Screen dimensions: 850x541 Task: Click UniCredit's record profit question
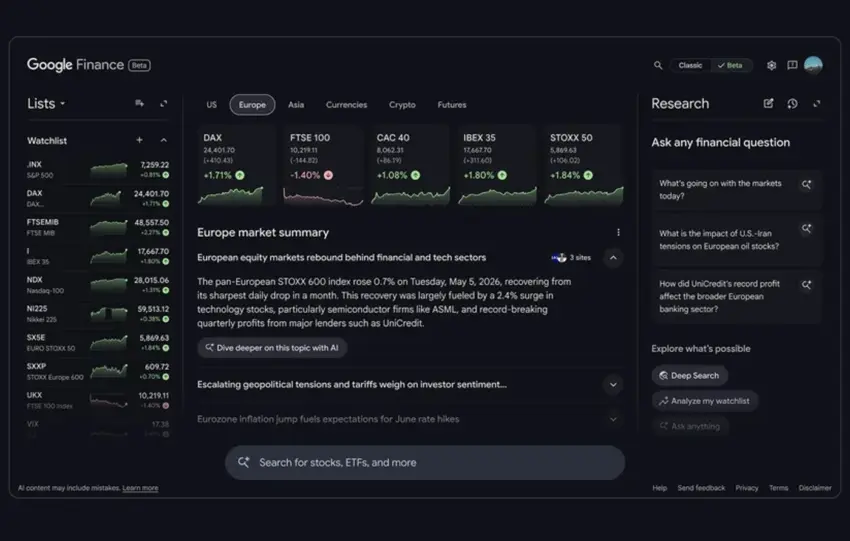pyautogui.click(x=737, y=297)
